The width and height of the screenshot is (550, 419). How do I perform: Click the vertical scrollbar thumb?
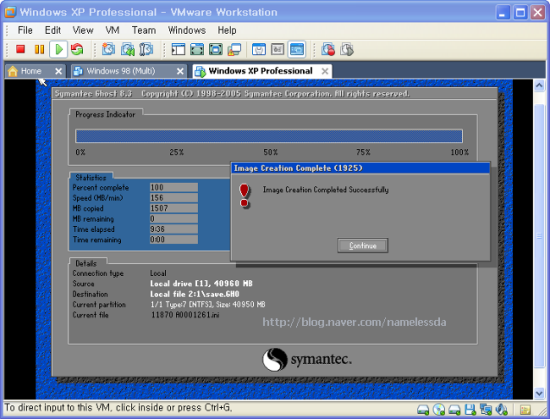point(539,236)
